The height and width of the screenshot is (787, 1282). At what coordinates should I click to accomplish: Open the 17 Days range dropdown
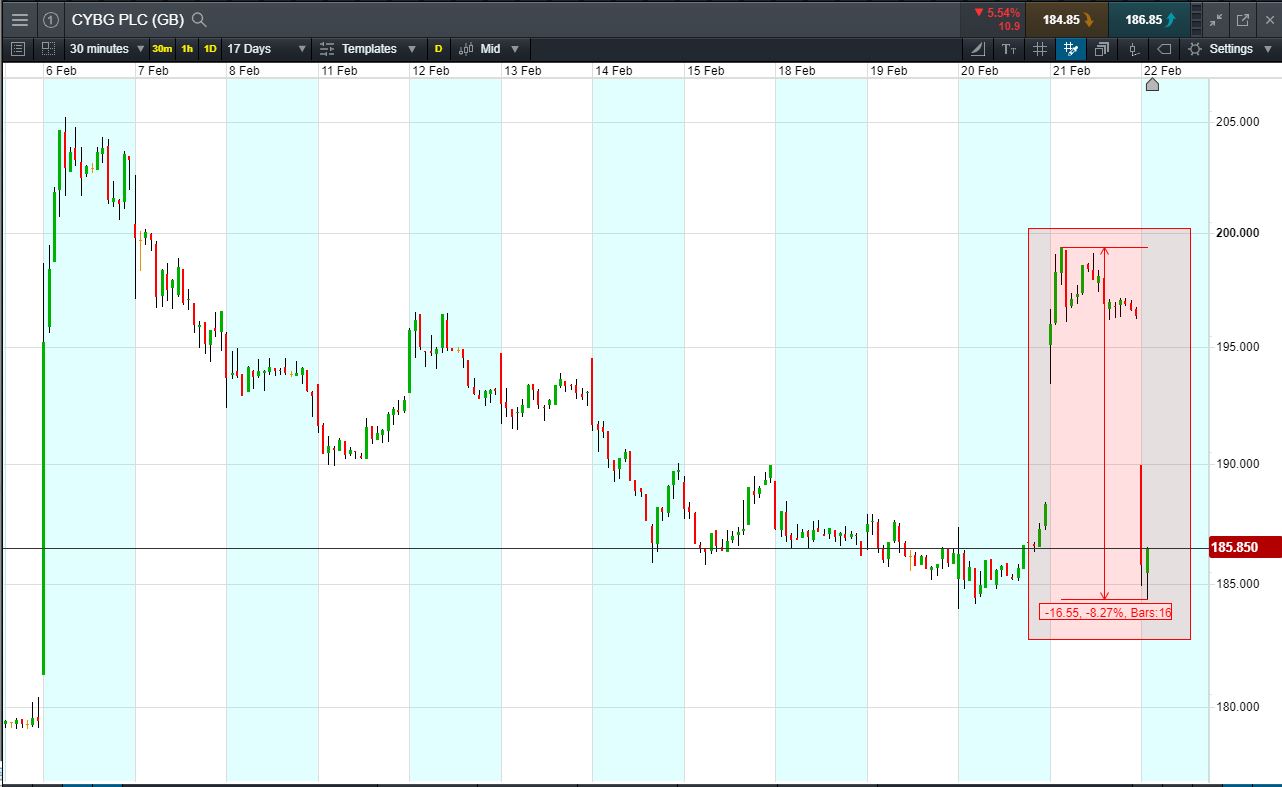tap(266, 49)
